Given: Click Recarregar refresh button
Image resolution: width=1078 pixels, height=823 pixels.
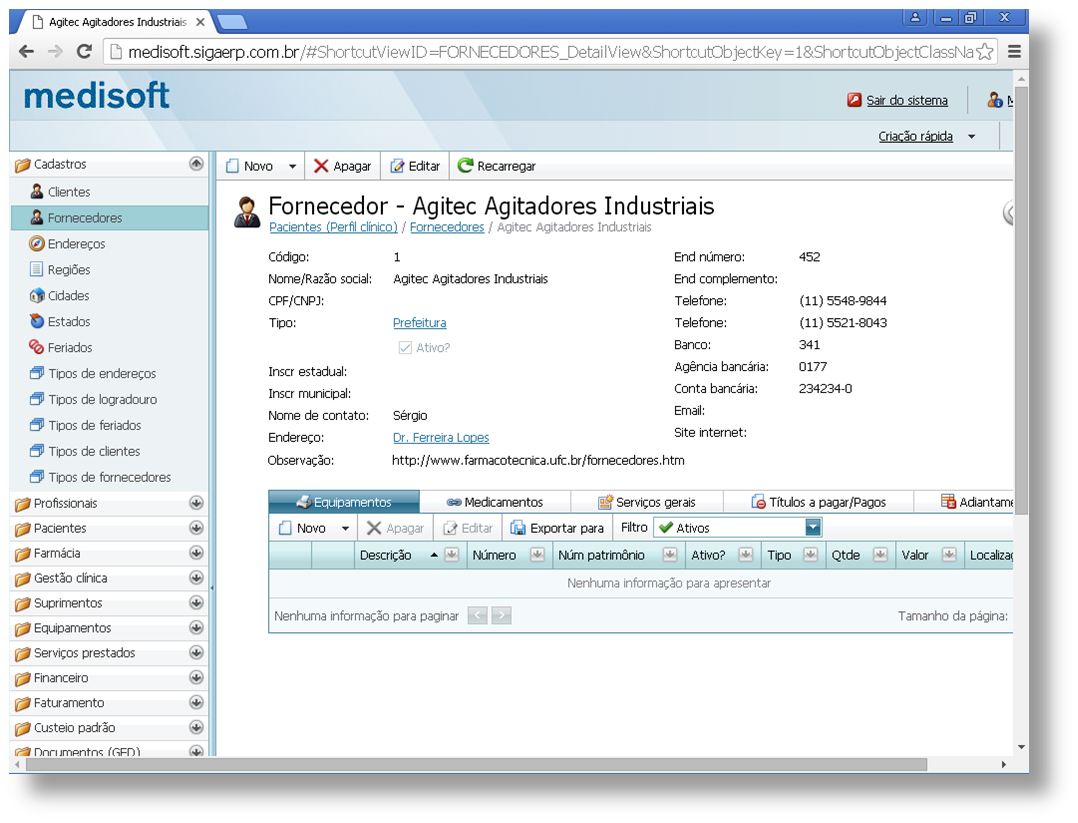Looking at the screenshot, I should [496, 166].
